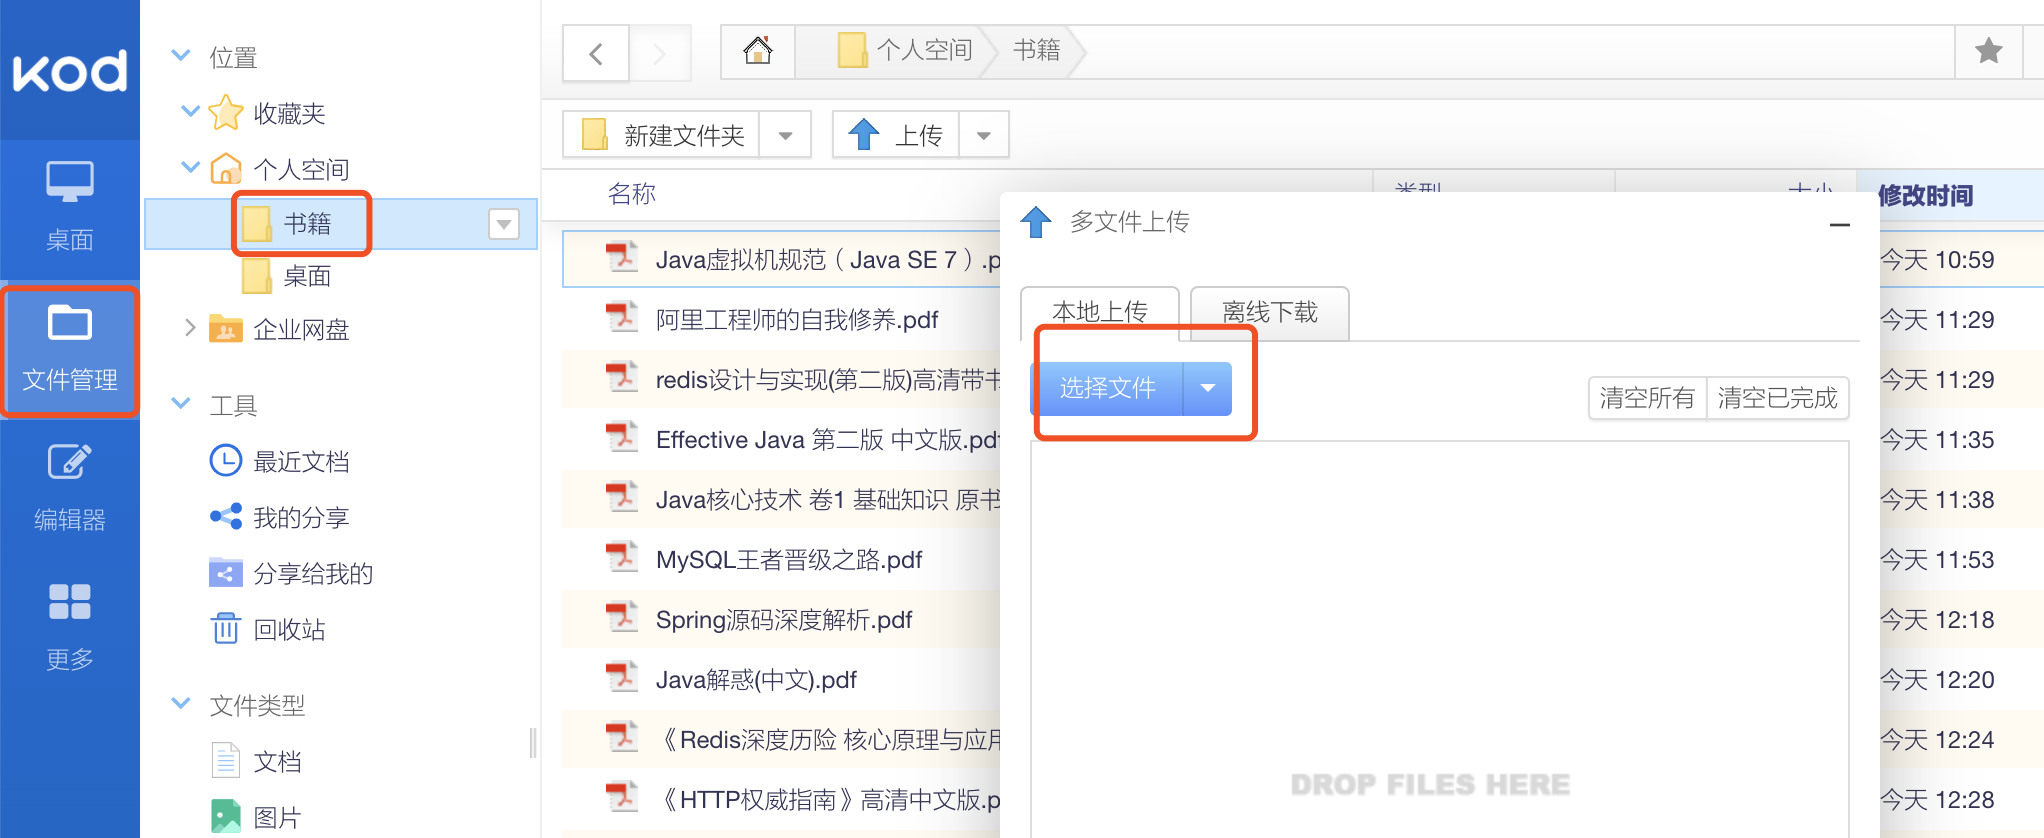2044x838 pixels.
Task: Click the favorite star icon
Action: click(1989, 51)
